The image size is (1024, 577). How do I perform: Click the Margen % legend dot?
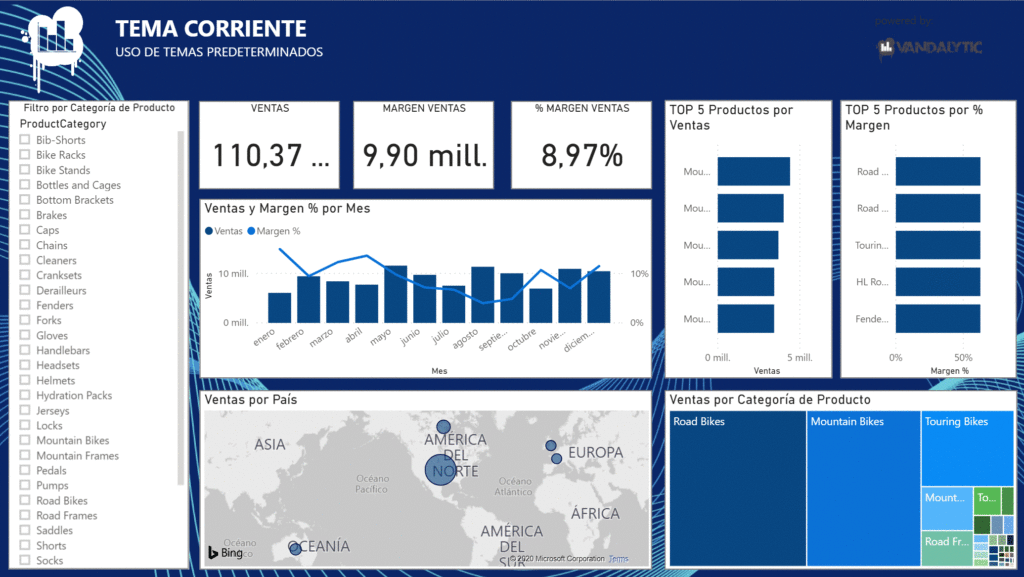[251, 231]
